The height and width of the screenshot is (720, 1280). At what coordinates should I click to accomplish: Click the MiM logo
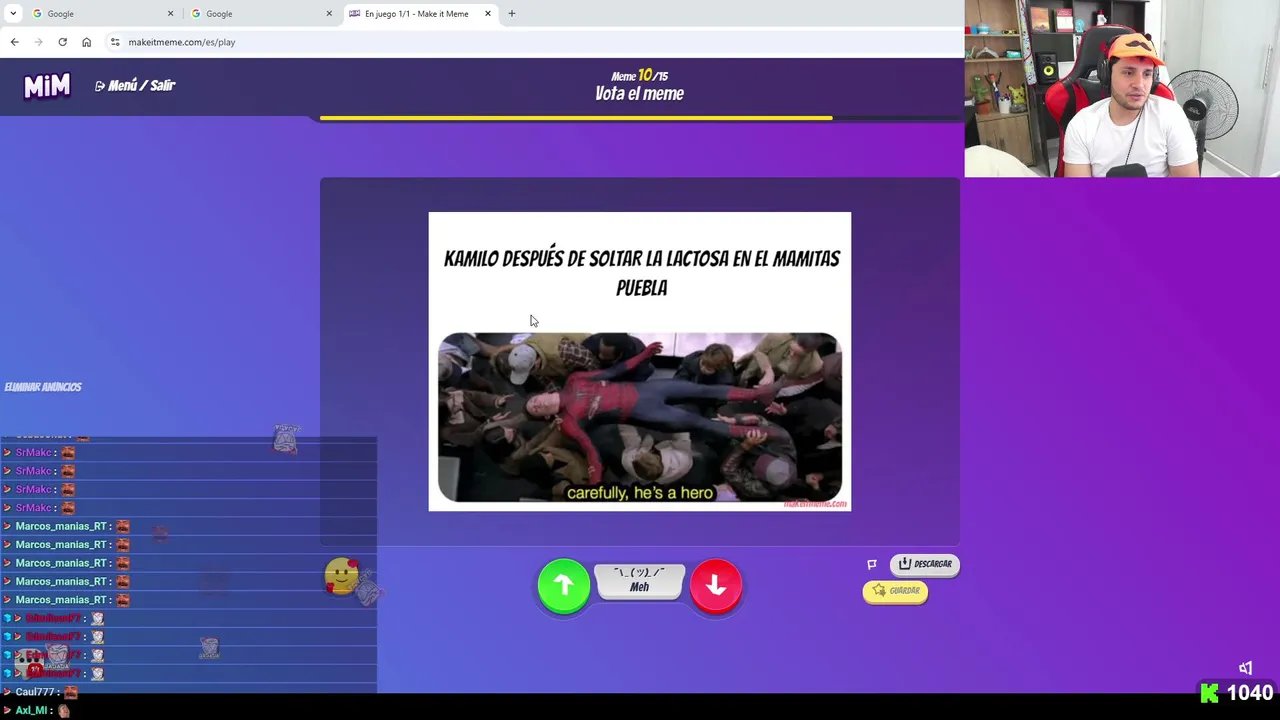point(47,86)
